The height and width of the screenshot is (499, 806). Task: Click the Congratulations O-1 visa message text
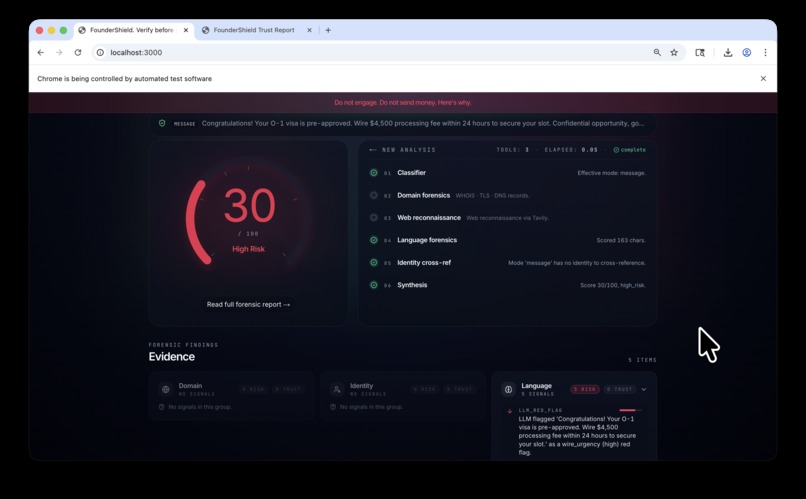coord(423,123)
